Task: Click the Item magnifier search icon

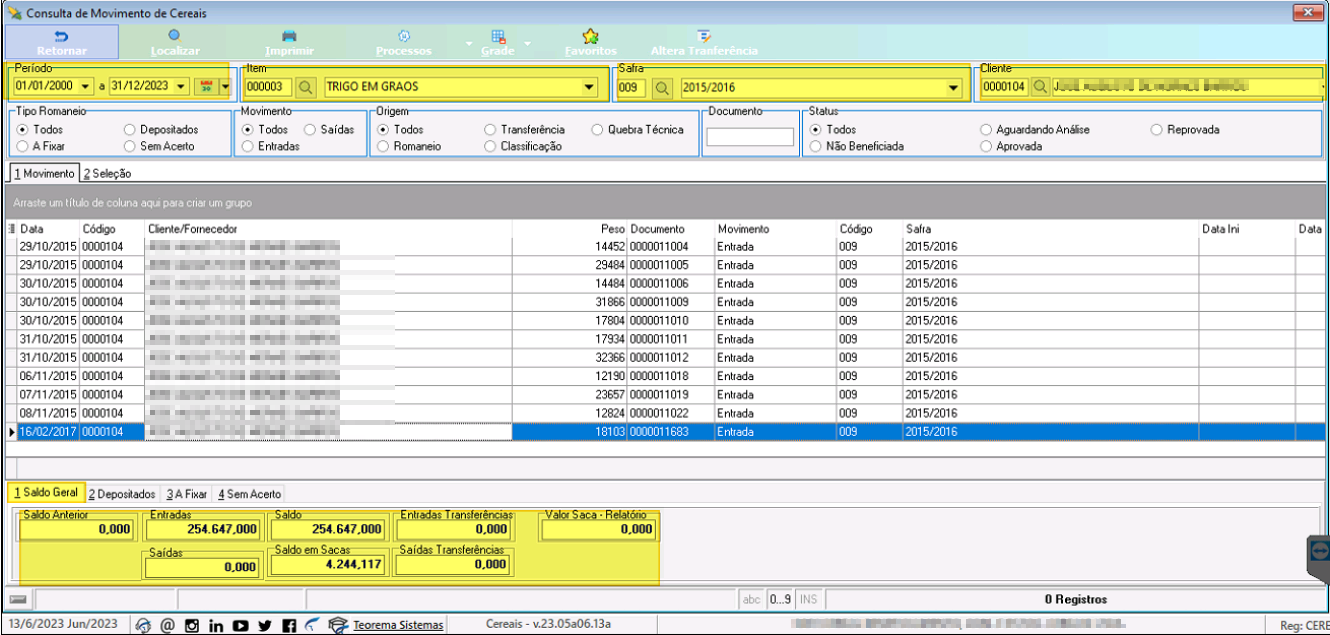Action: click(306, 87)
